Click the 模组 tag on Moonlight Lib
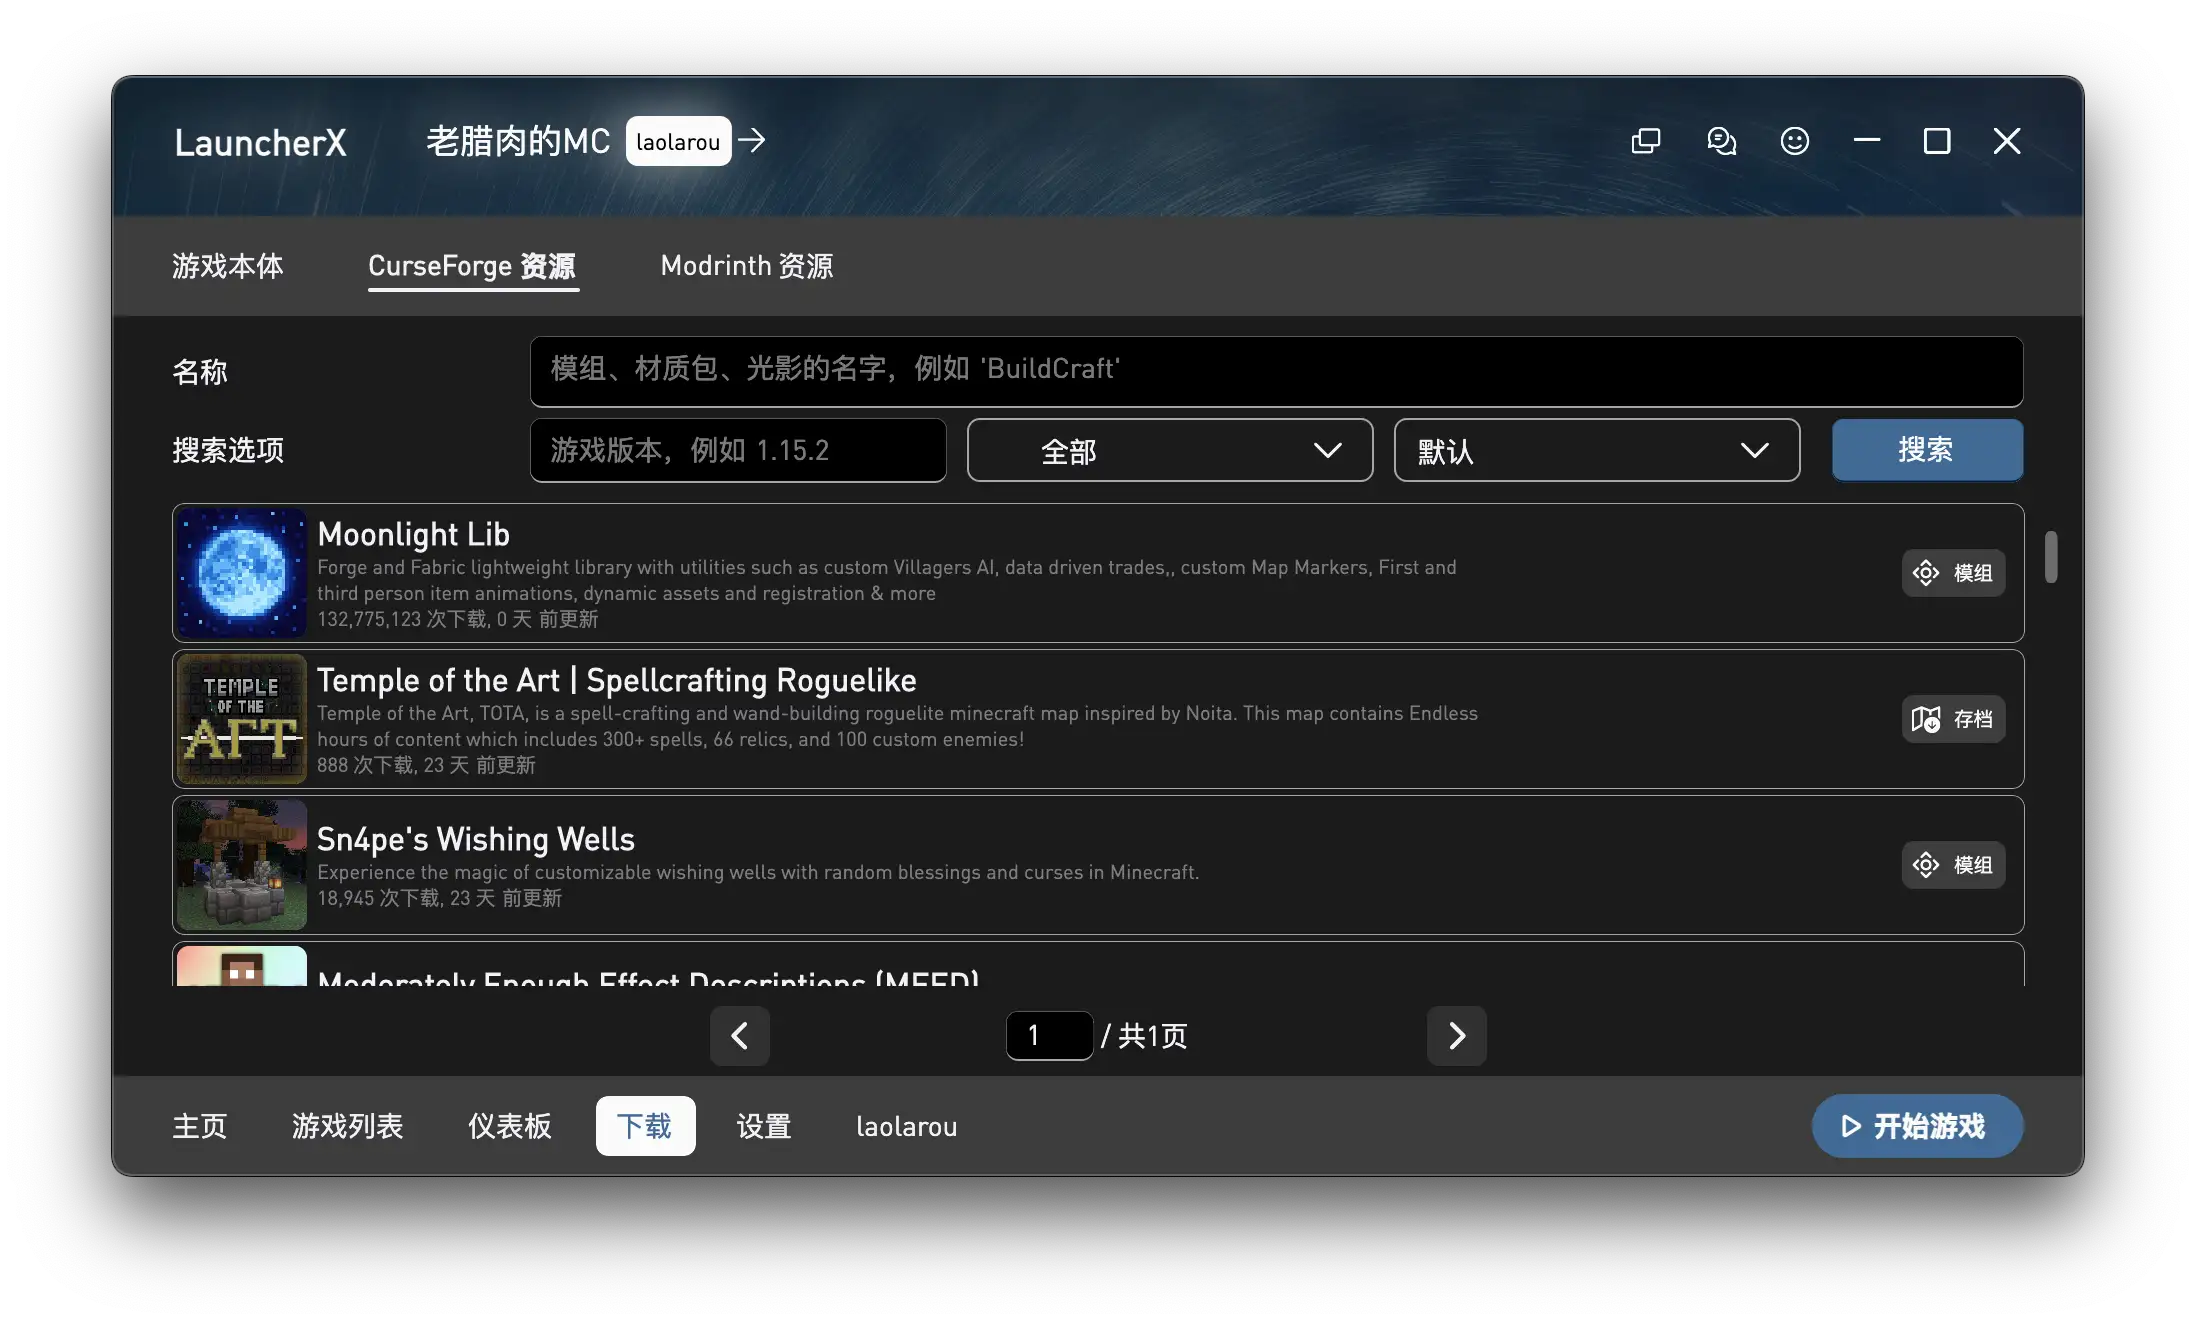Screen dimensions: 2196x1324 pyautogui.click(x=1953, y=573)
